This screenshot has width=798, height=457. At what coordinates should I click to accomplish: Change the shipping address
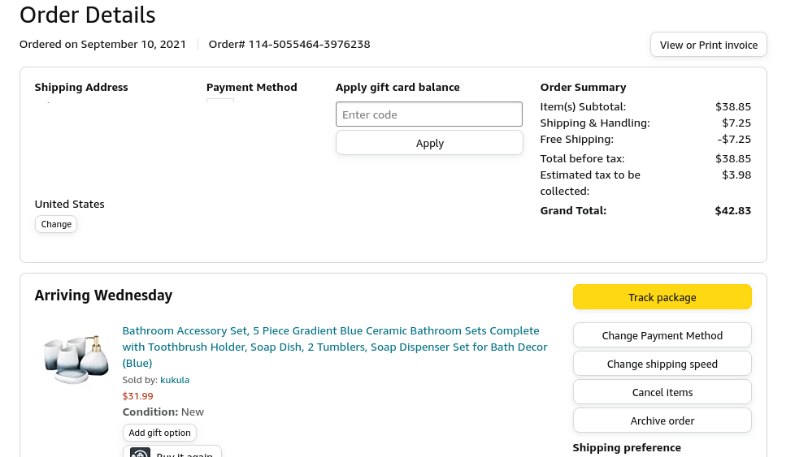pyautogui.click(x=56, y=224)
